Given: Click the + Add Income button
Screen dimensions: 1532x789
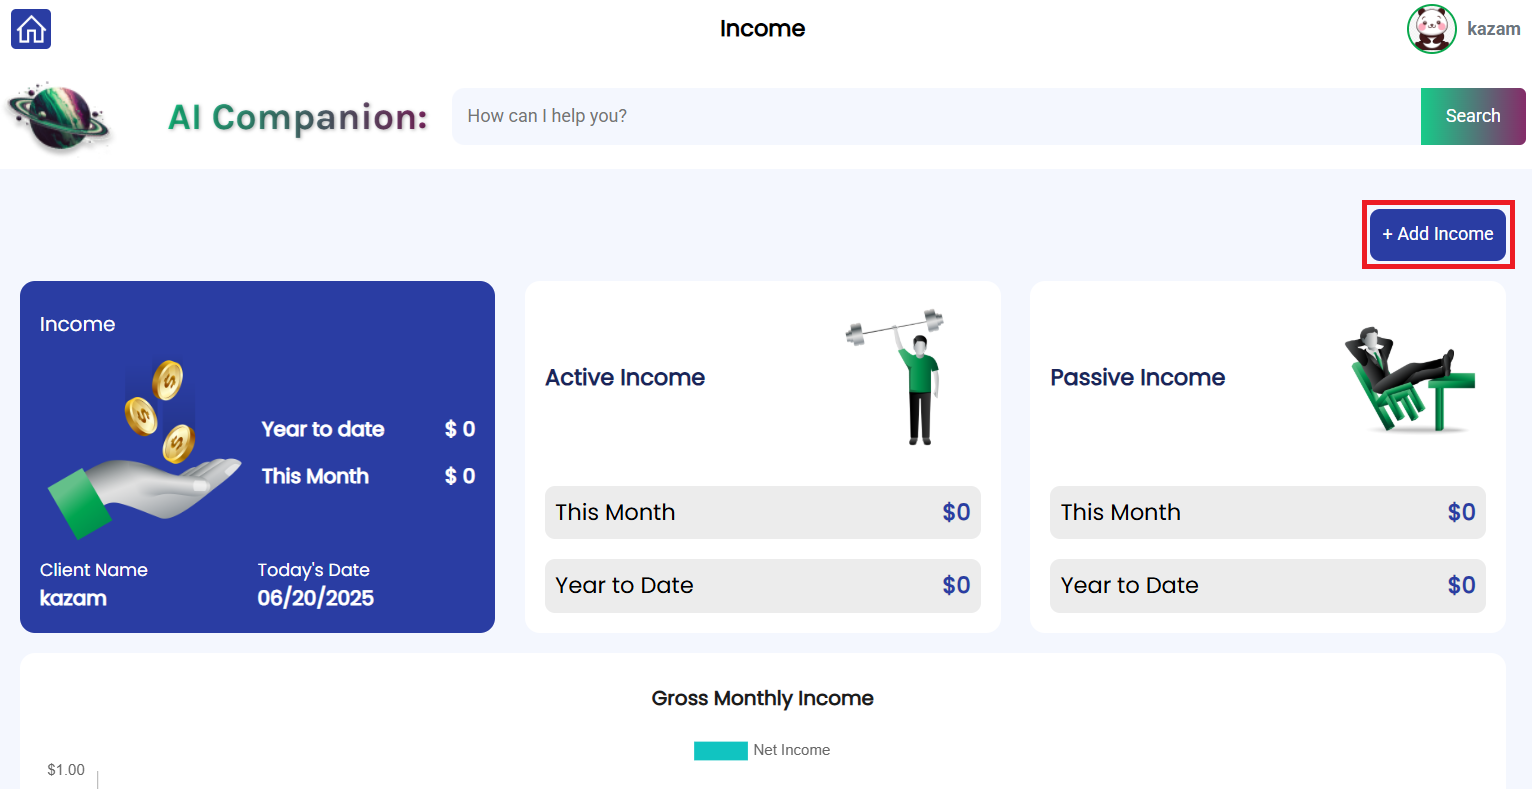Looking at the screenshot, I should 1437,234.
